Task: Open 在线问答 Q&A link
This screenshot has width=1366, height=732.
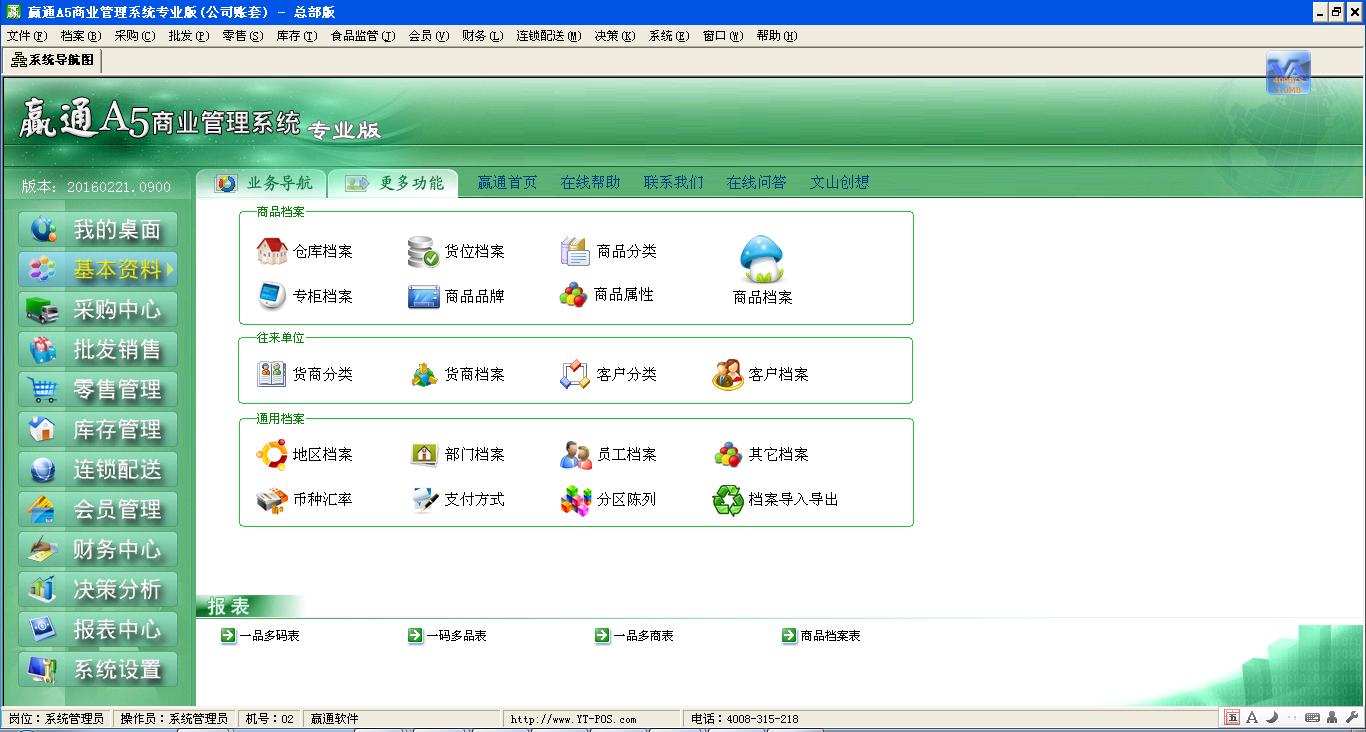Action: point(756,183)
